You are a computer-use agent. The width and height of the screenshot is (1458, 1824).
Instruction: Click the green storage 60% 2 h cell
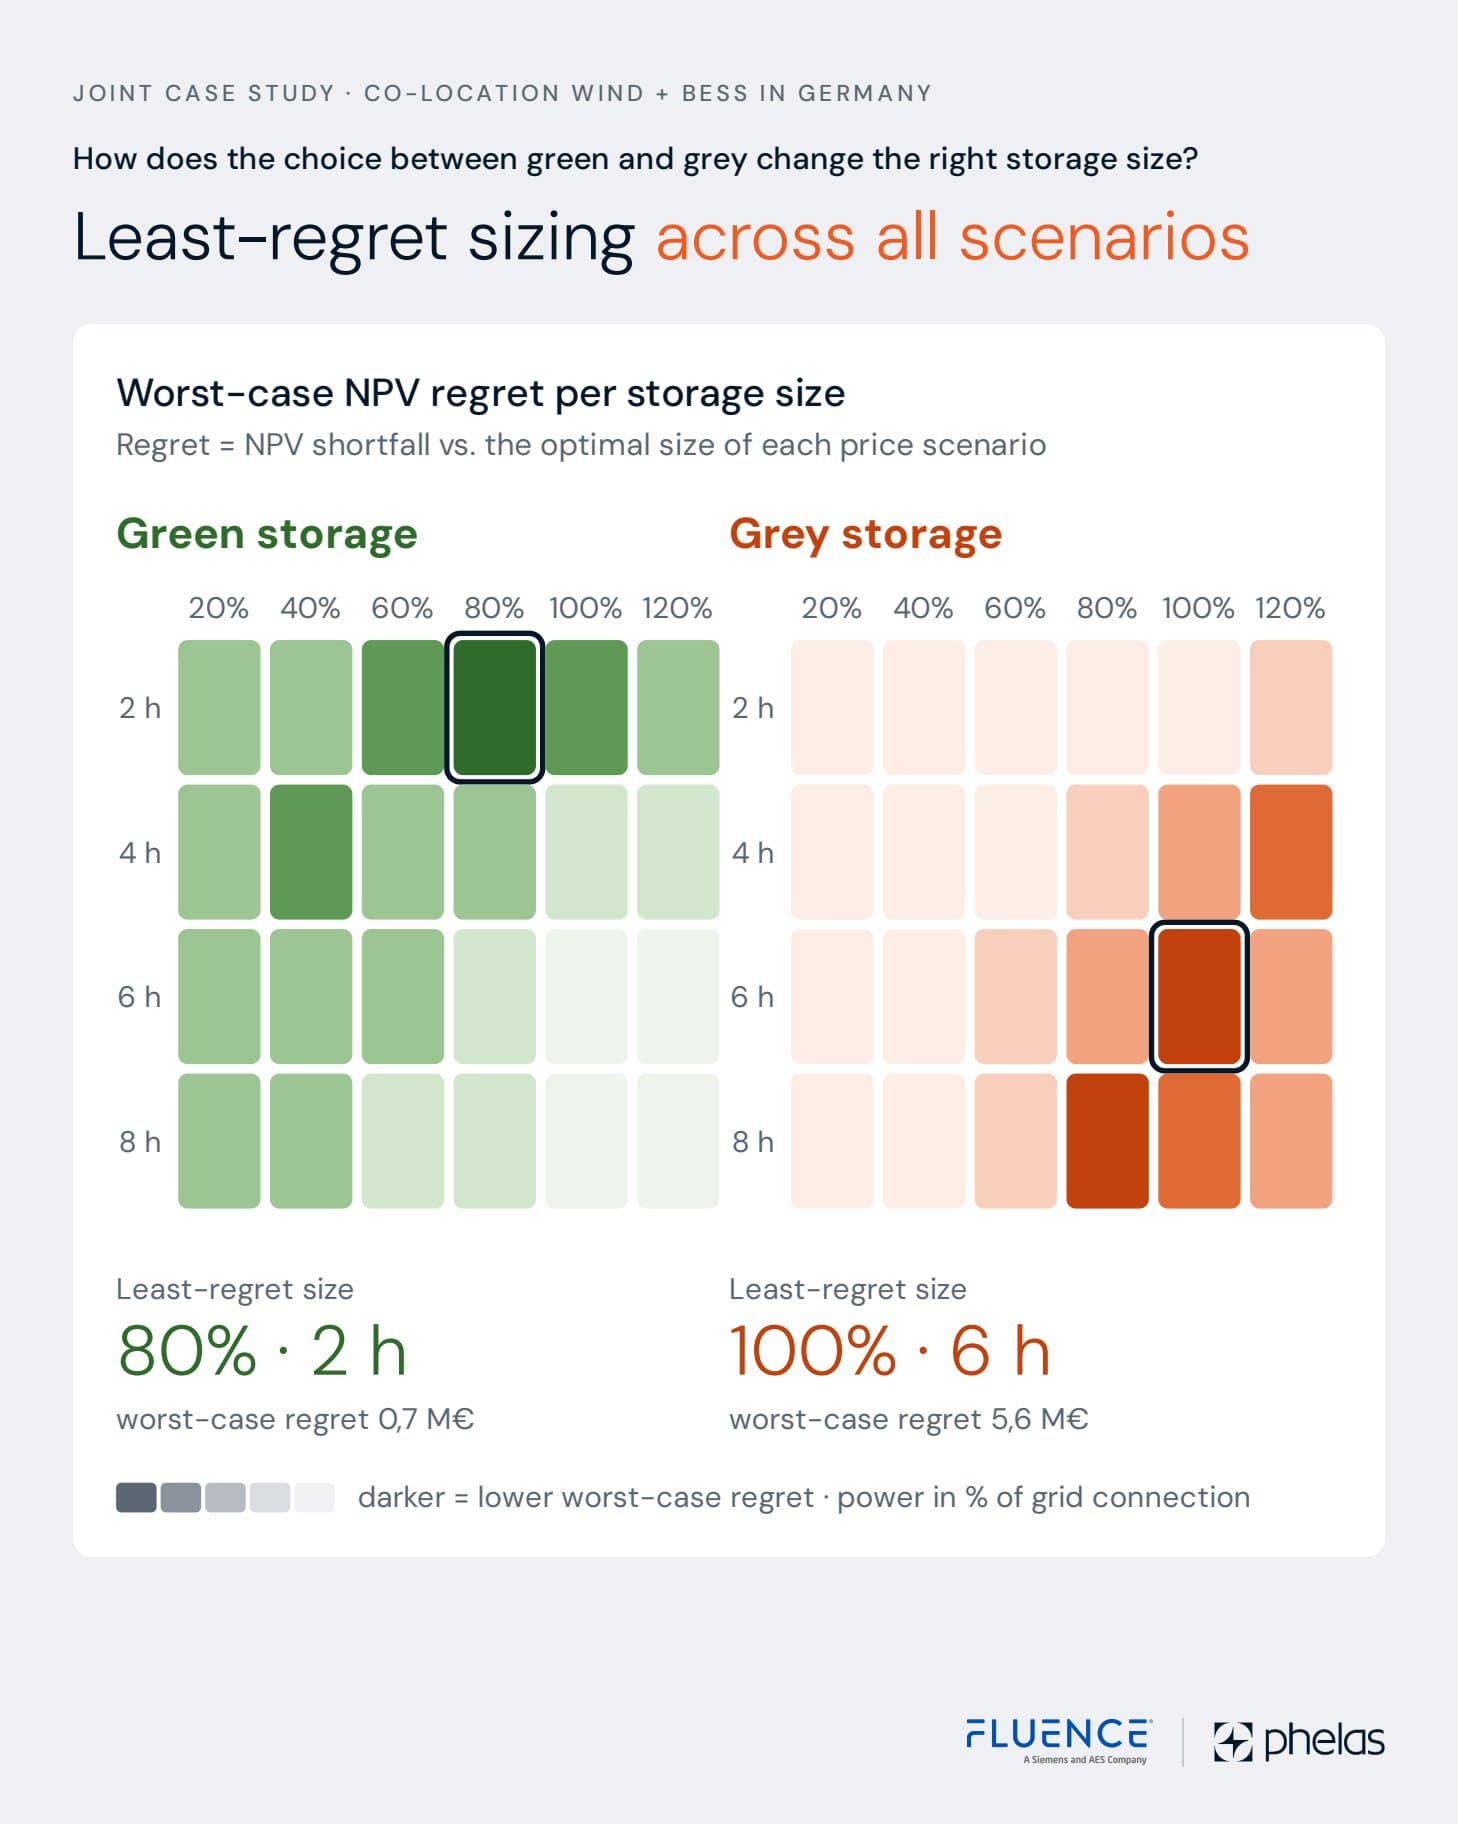coord(403,707)
